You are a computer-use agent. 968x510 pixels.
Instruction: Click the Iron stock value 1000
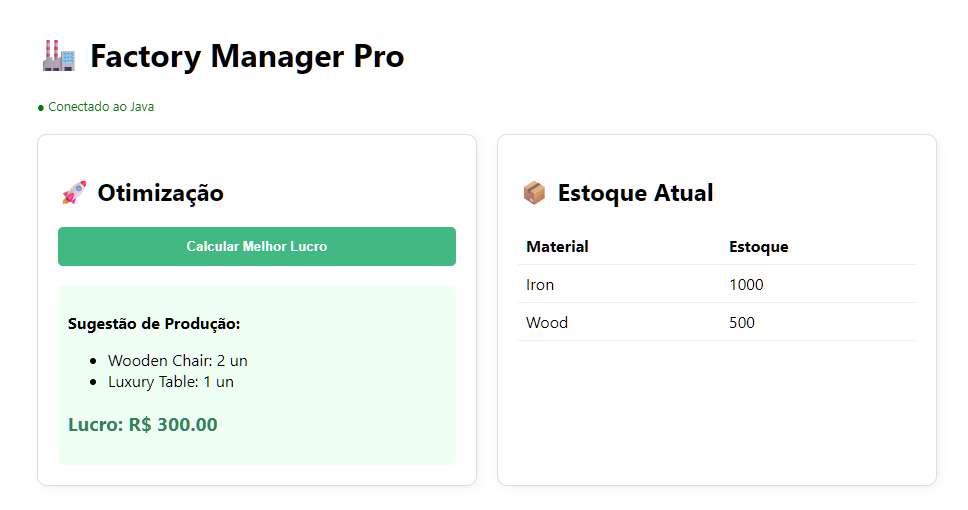(x=746, y=285)
